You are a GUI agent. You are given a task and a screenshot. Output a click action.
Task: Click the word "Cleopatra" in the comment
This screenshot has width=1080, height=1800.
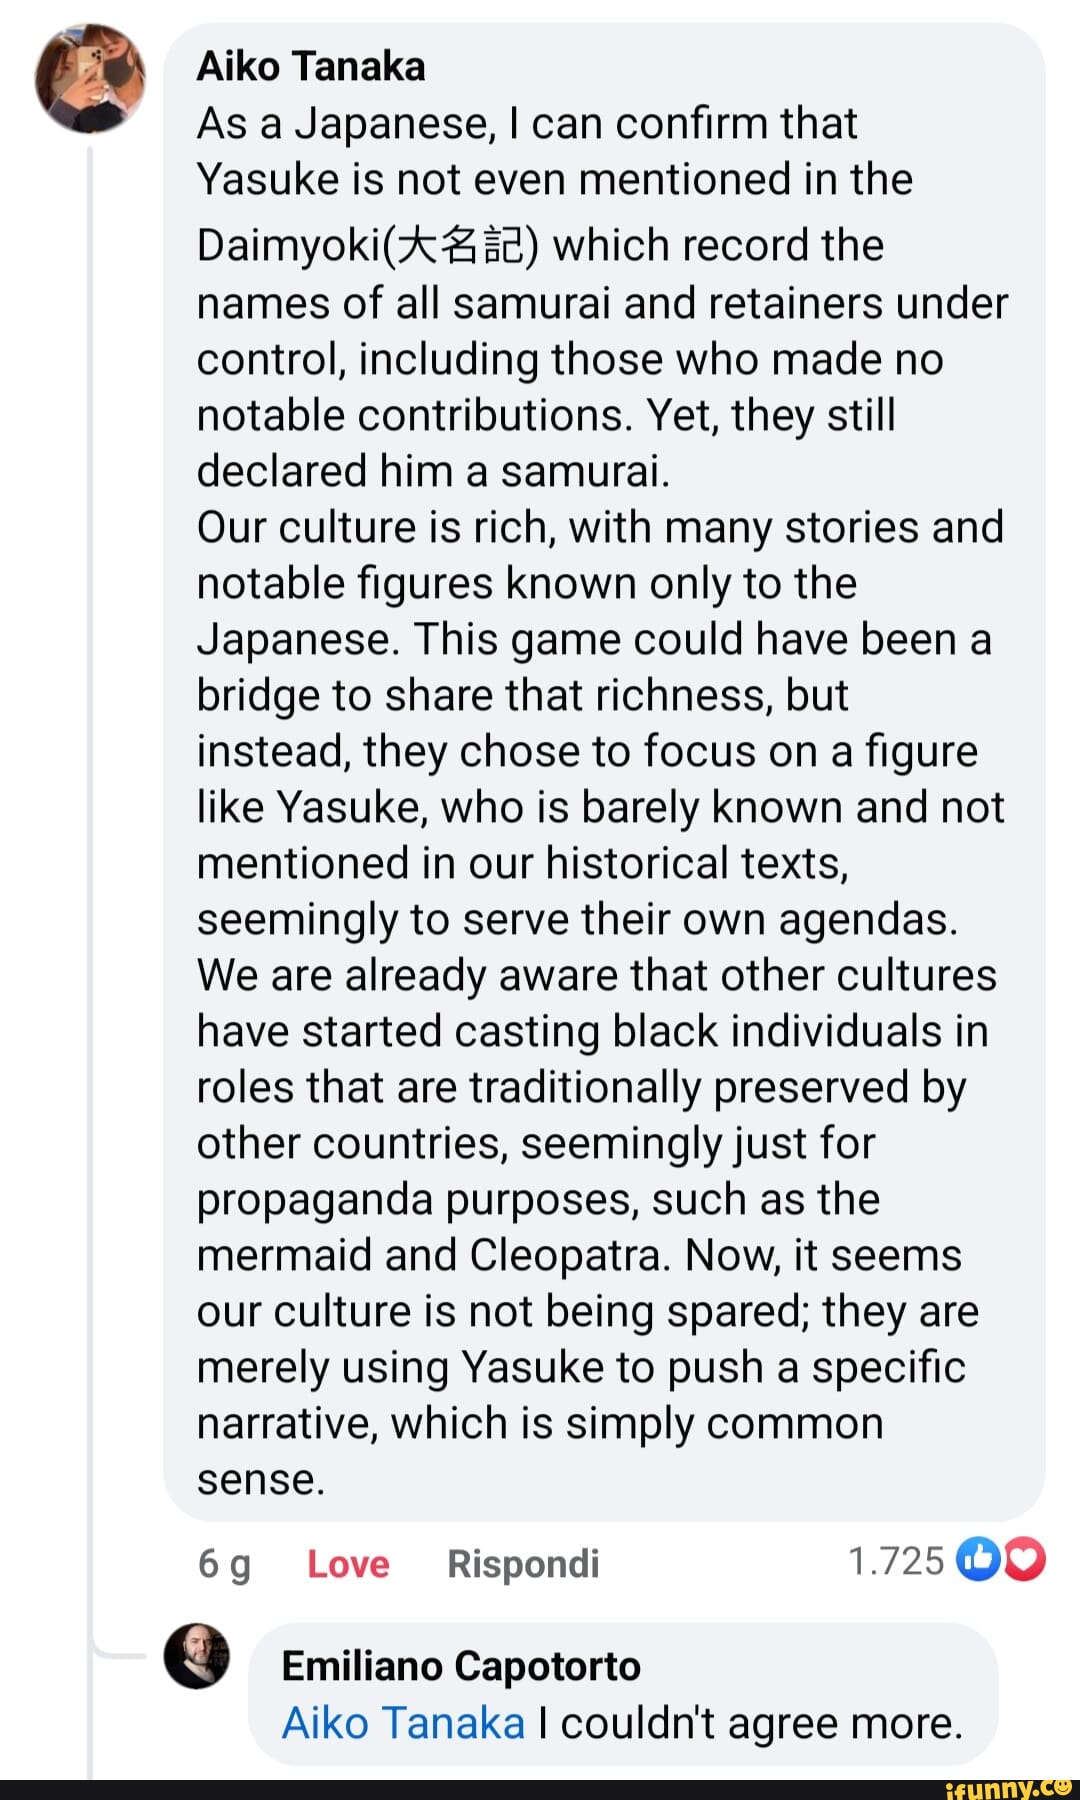point(568,1255)
